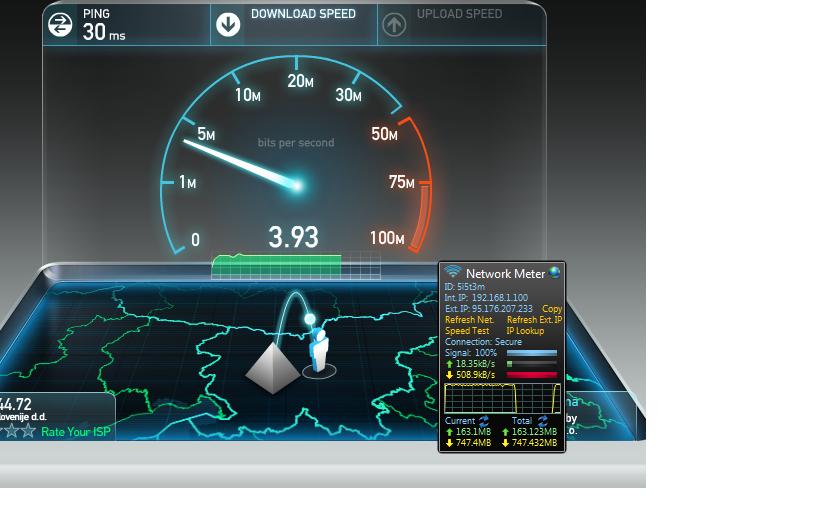Click the ping arrows icon

[61, 25]
